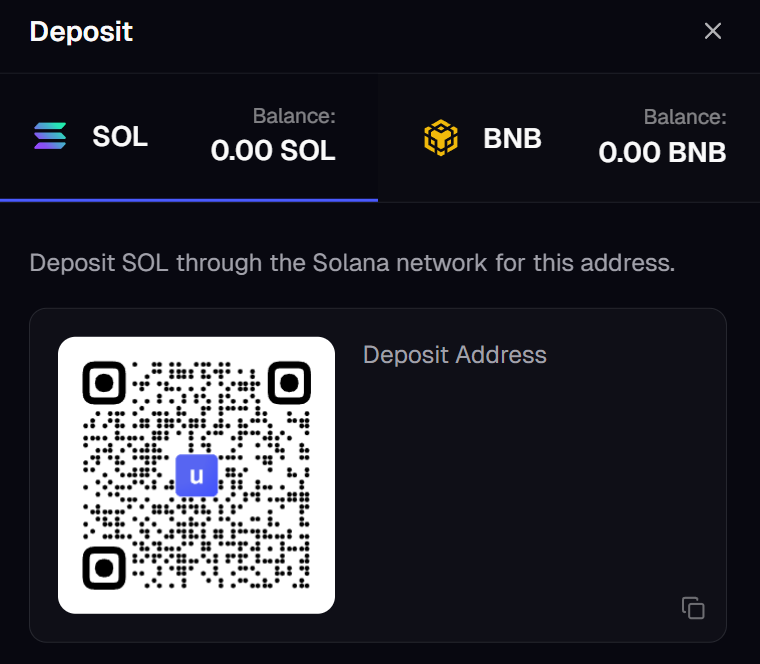Click the "Deposit Address" label

coord(455,355)
